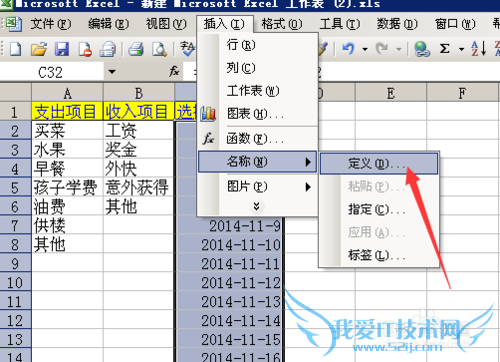
Task: Save the workbook with the floppy disk icon
Action: pos(62,49)
